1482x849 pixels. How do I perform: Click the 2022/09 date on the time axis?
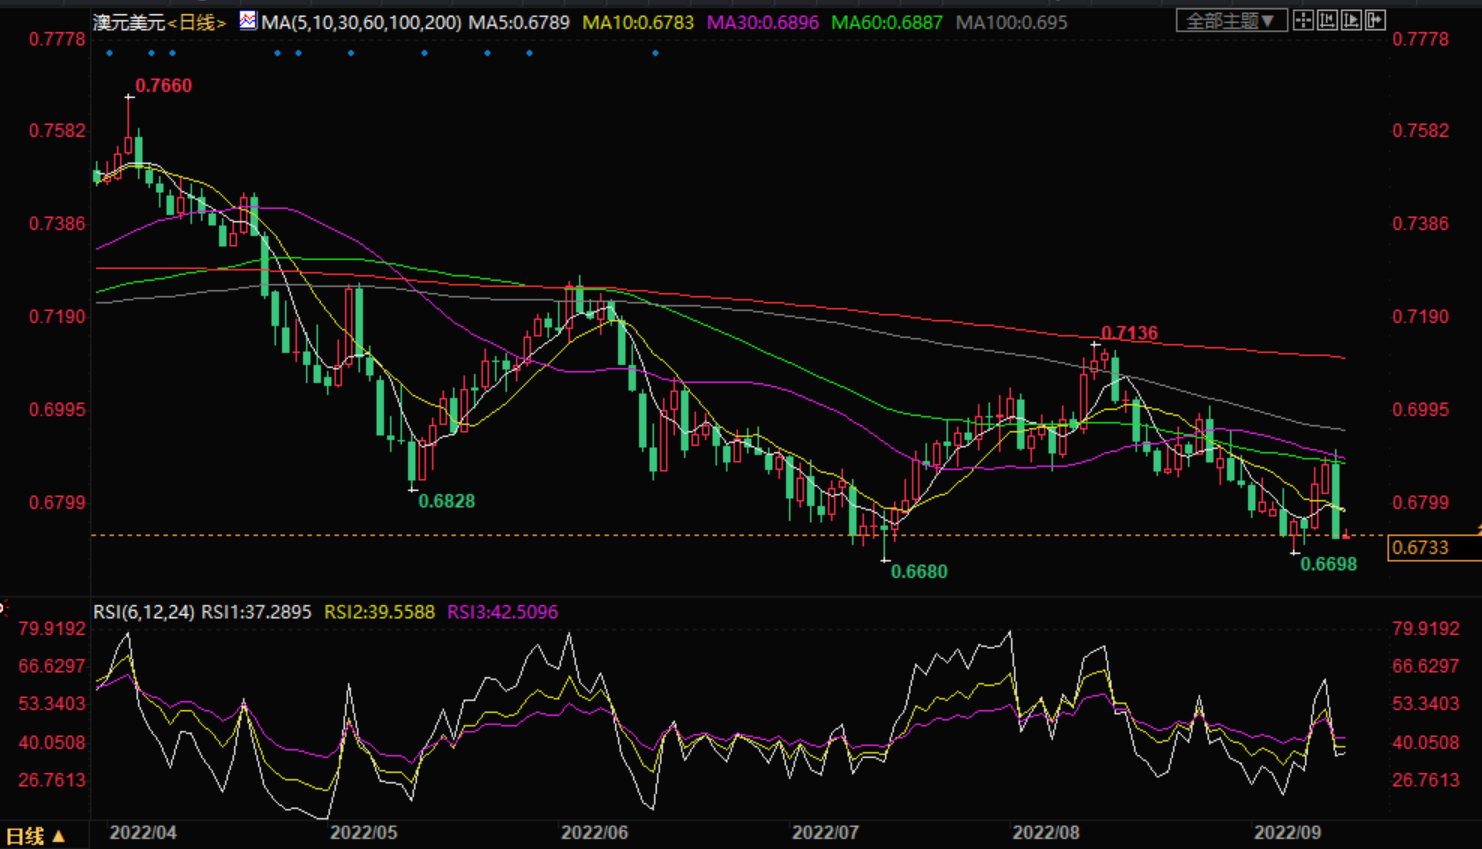pos(1288,833)
